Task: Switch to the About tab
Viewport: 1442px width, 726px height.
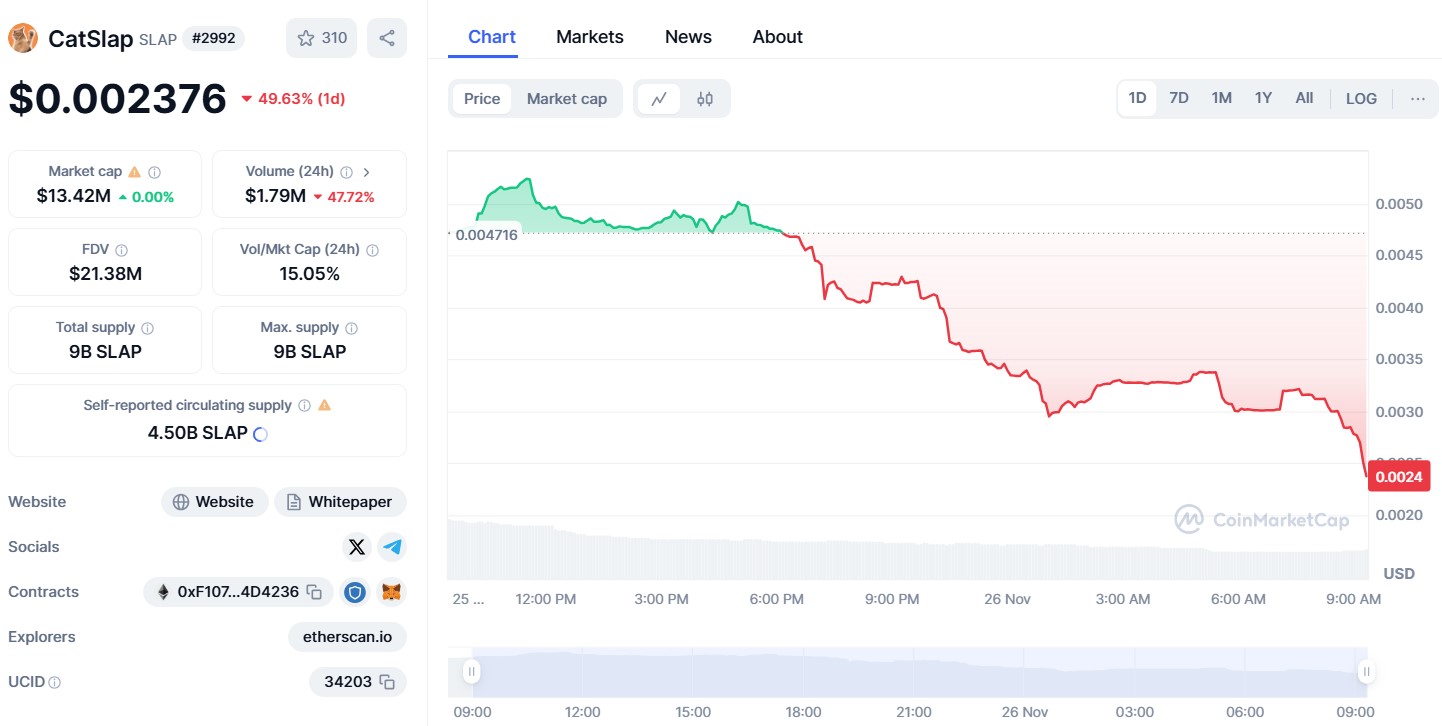Action: pyautogui.click(x=777, y=37)
